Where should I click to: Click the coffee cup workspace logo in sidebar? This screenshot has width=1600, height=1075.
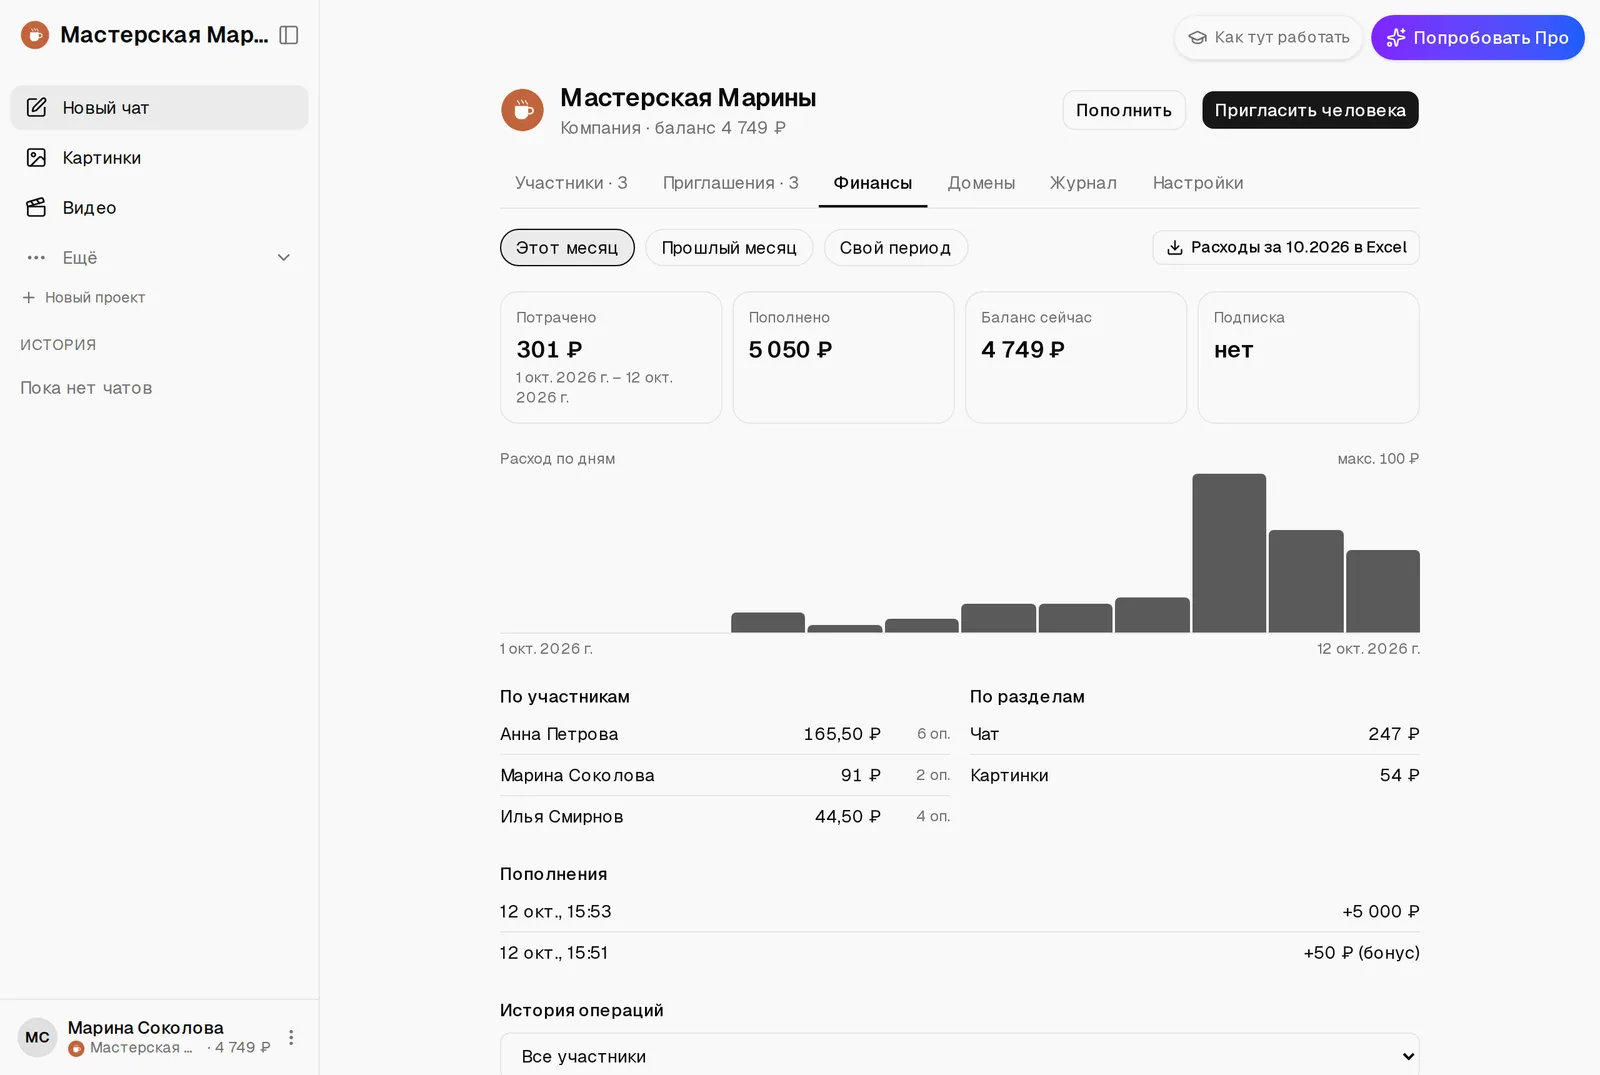[x=35, y=35]
